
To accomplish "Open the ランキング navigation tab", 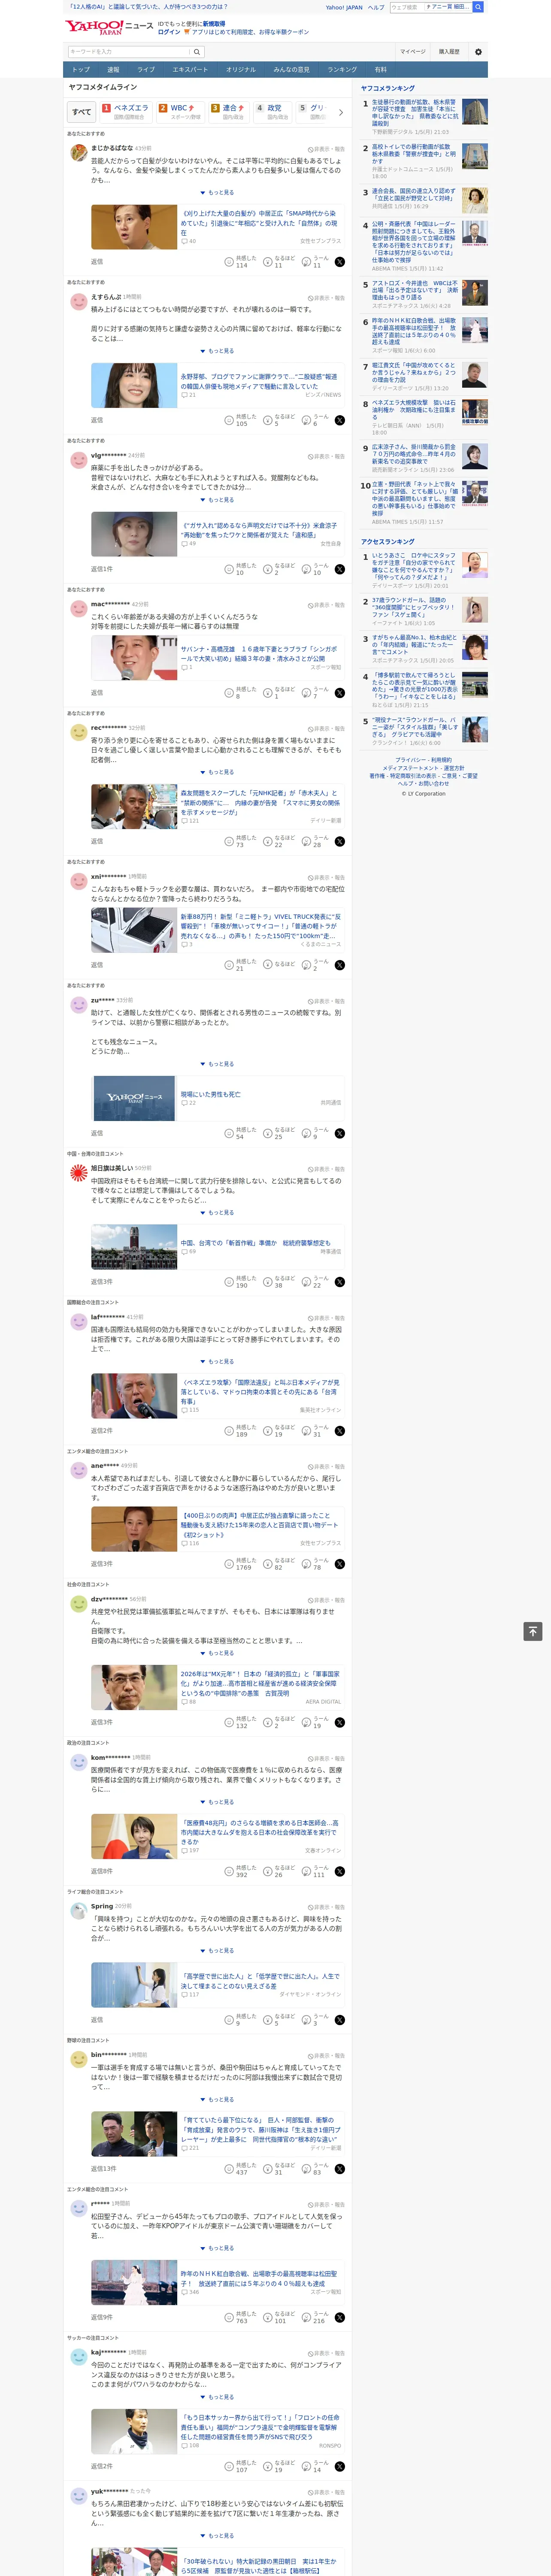I will [342, 70].
